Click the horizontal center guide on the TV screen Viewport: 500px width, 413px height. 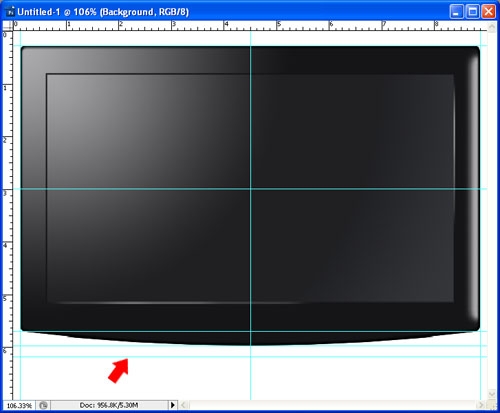(x=250, y=189)
